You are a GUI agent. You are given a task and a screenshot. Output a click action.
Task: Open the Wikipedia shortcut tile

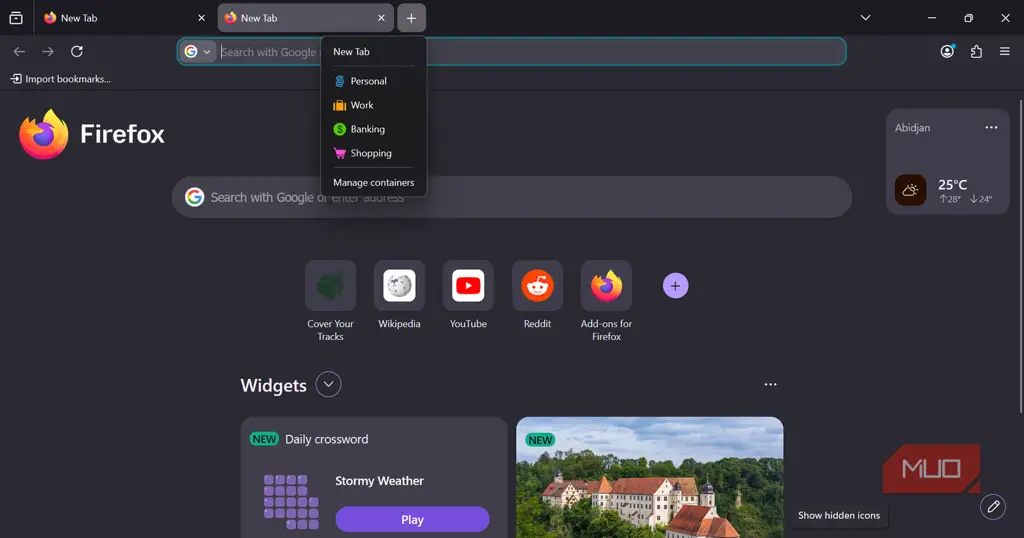(x=399, y=286)
